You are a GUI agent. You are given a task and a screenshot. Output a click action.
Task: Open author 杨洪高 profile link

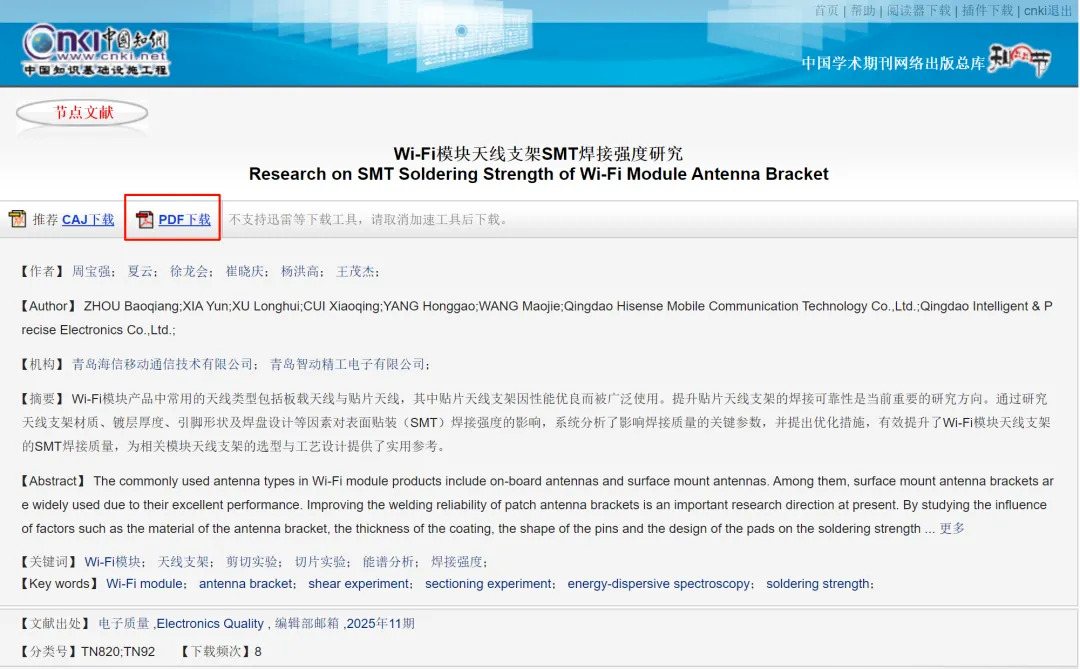pyautogui.click(x=300, y=271)
